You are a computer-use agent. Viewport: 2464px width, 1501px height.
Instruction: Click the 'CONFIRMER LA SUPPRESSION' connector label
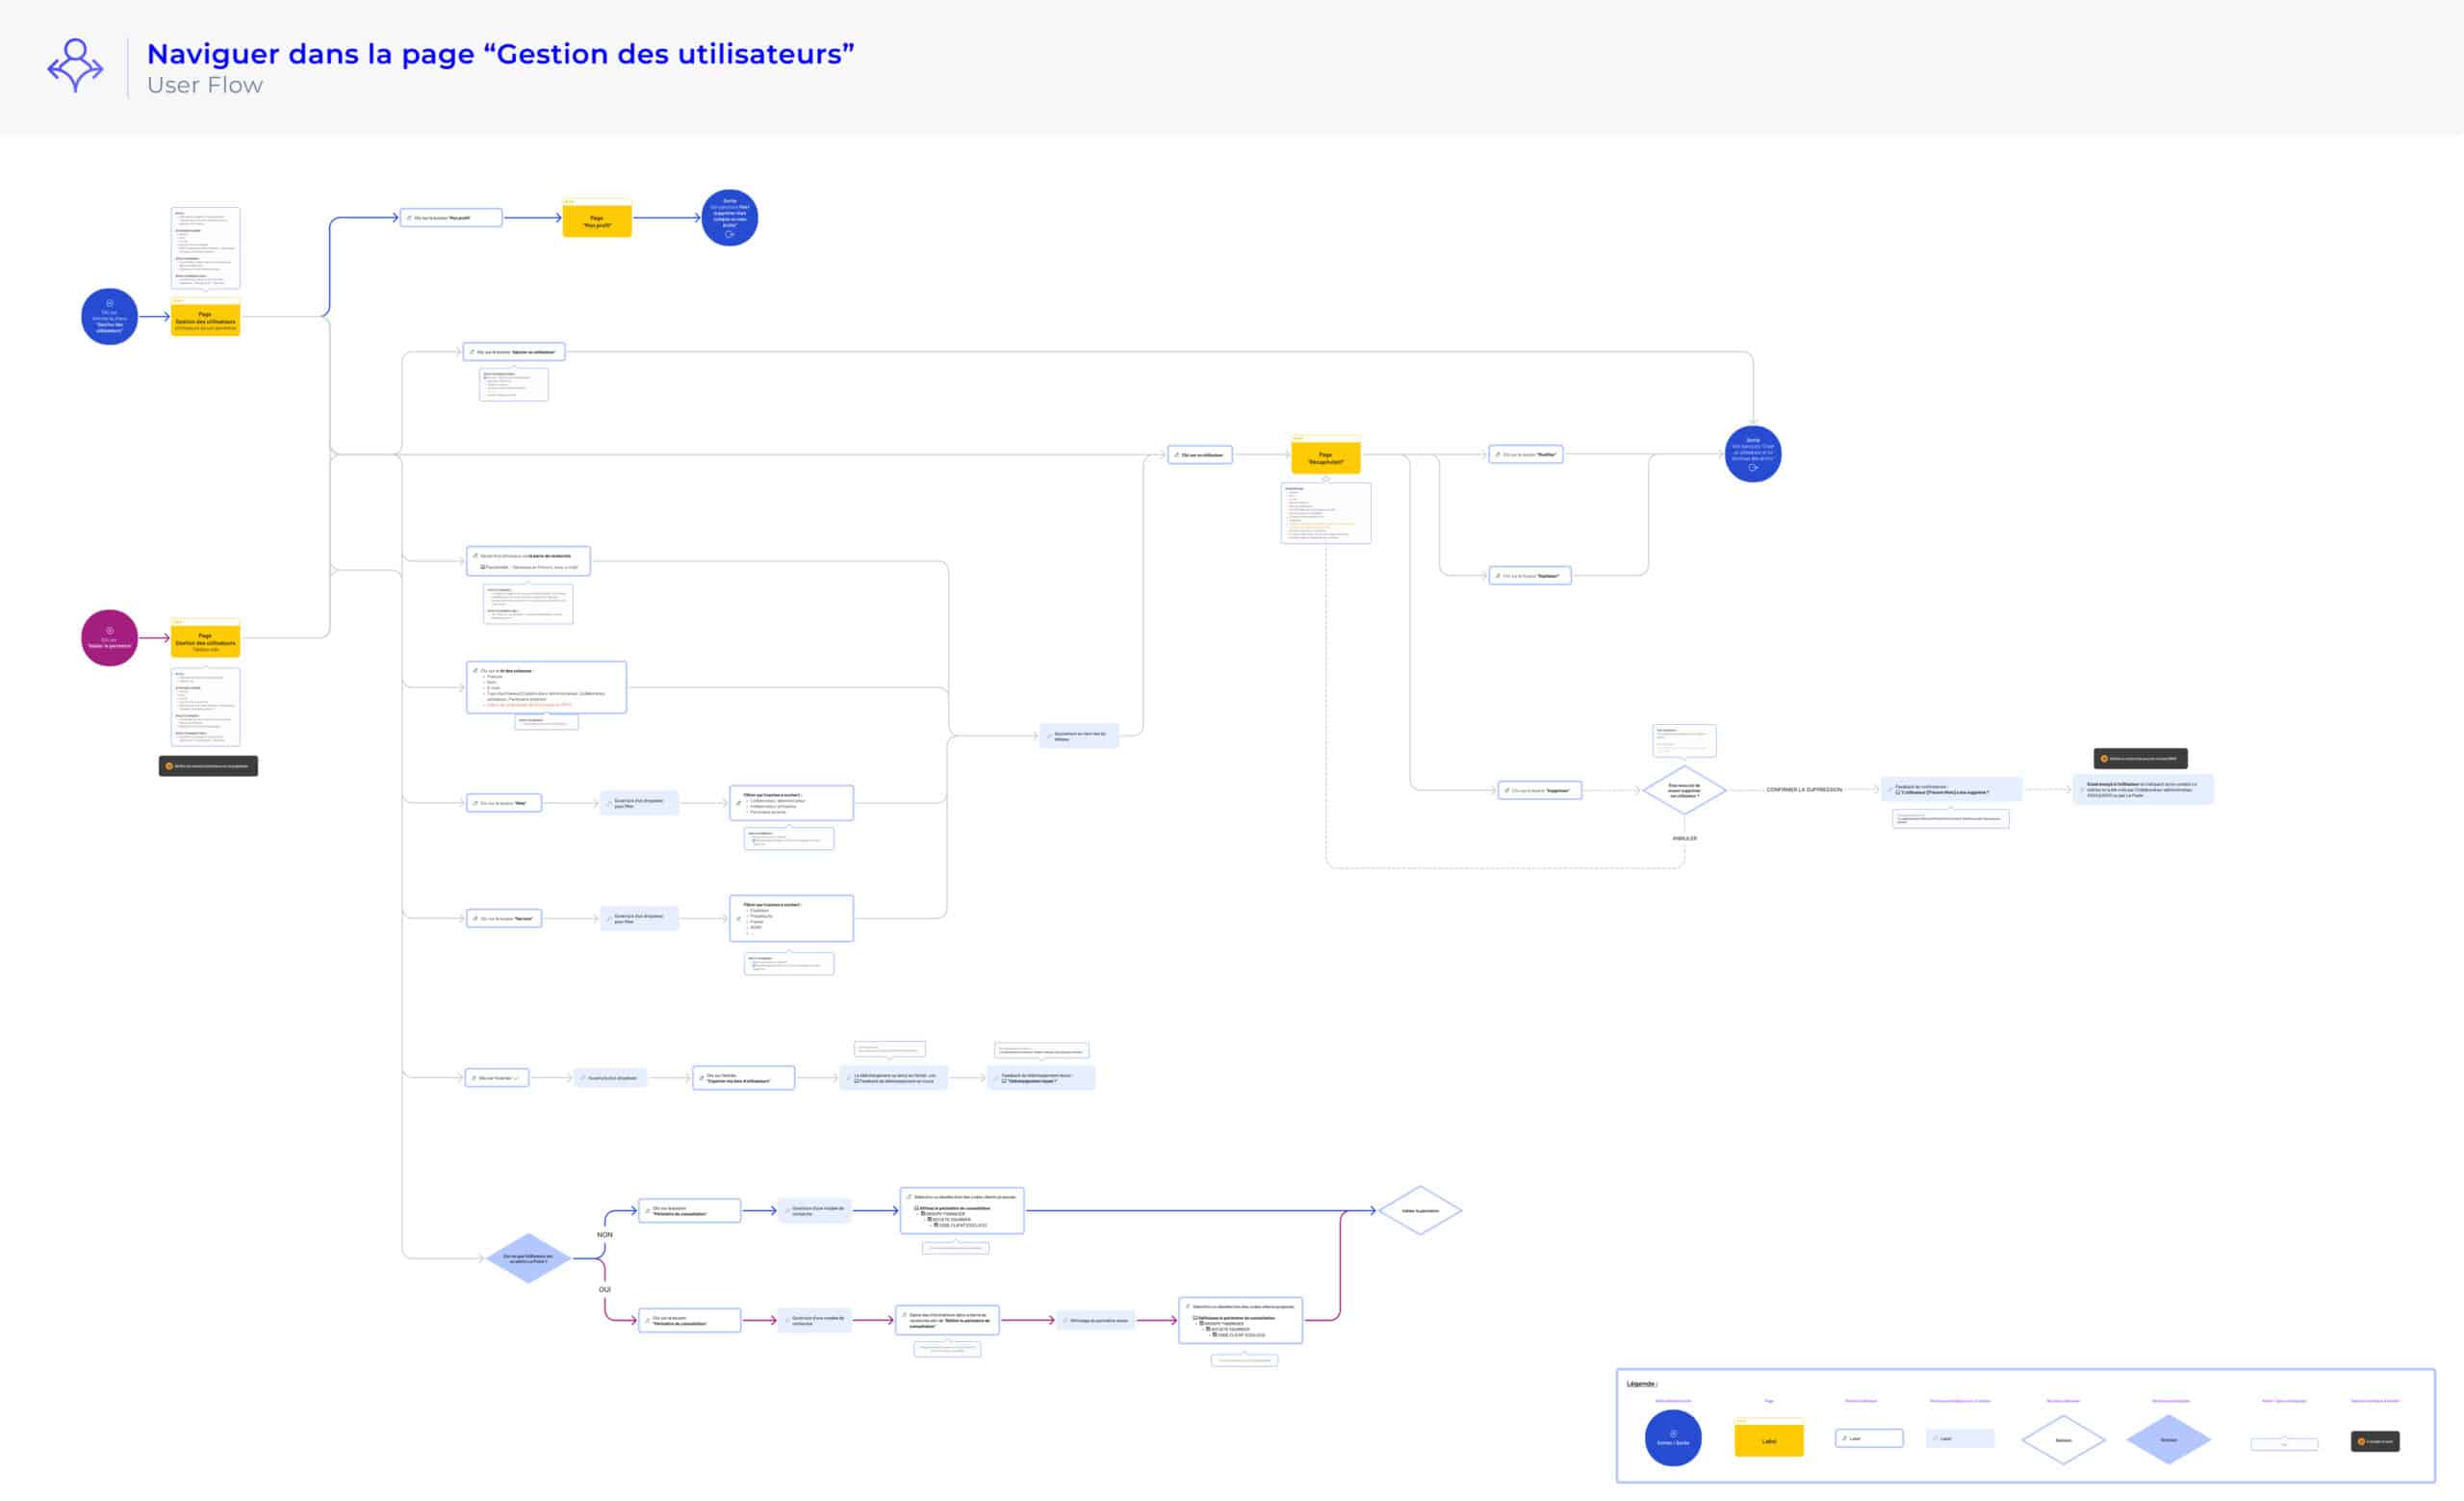click(1803, 790)
